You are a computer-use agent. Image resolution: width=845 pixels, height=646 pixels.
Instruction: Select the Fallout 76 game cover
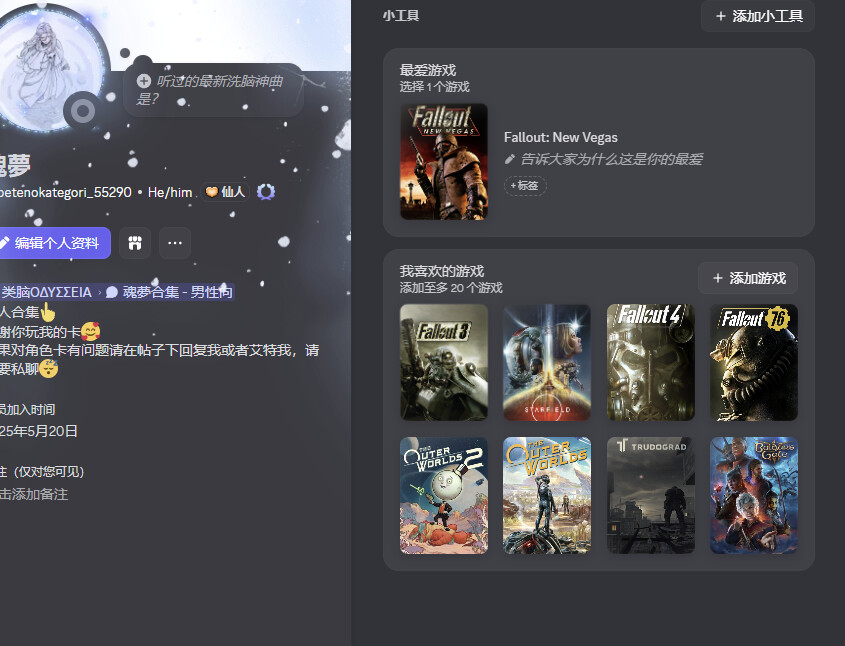[754, 362]
